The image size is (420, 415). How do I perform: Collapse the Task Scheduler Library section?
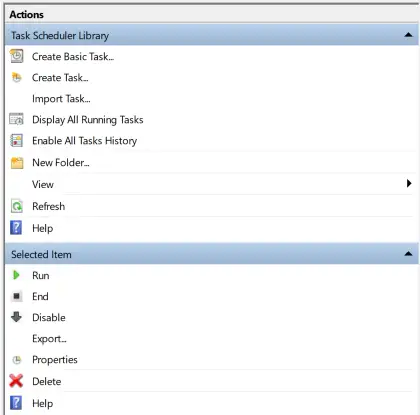coord(408,35)
